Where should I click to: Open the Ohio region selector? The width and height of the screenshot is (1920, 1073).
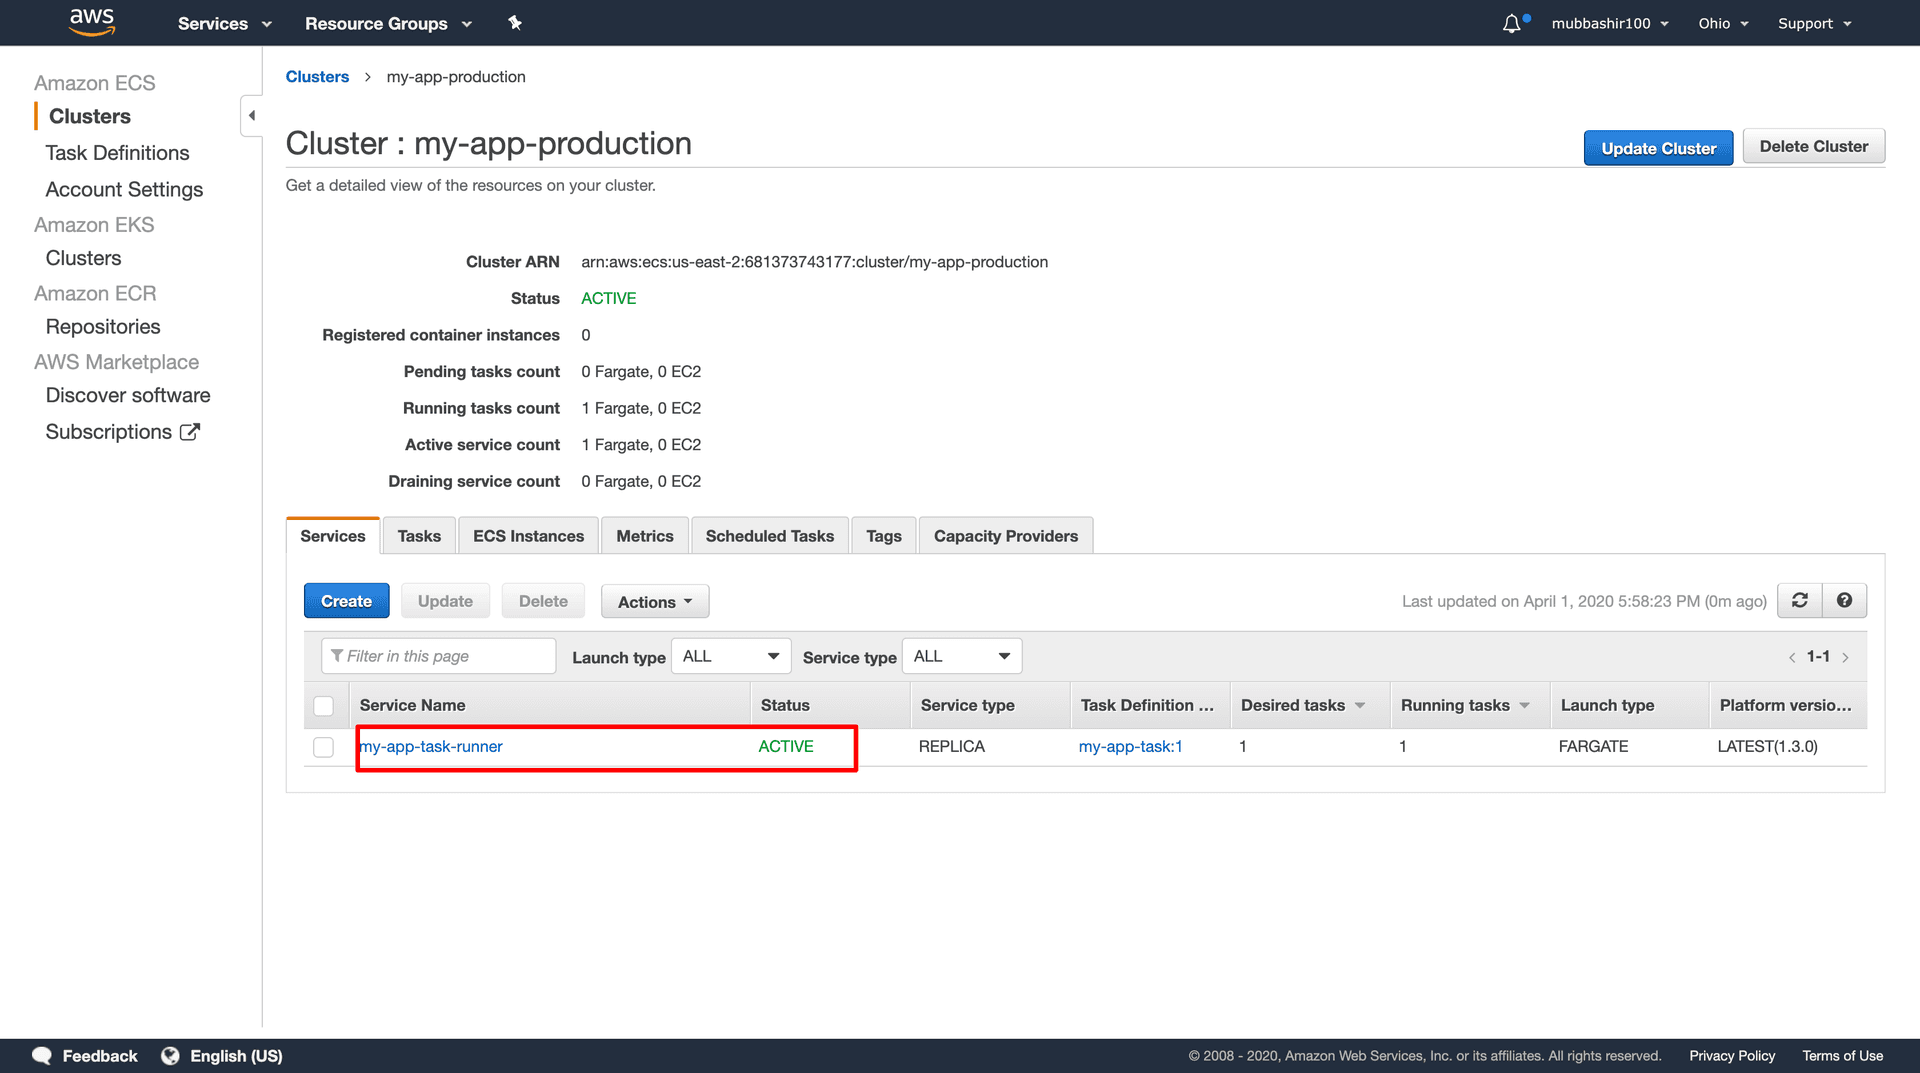1723,23
